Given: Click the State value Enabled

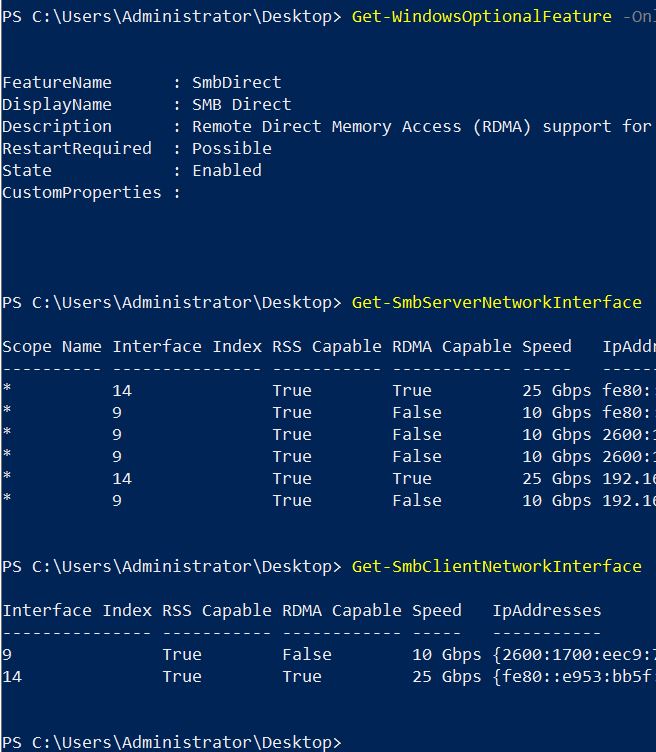Looking at the screenshot, I should [227, 171].
